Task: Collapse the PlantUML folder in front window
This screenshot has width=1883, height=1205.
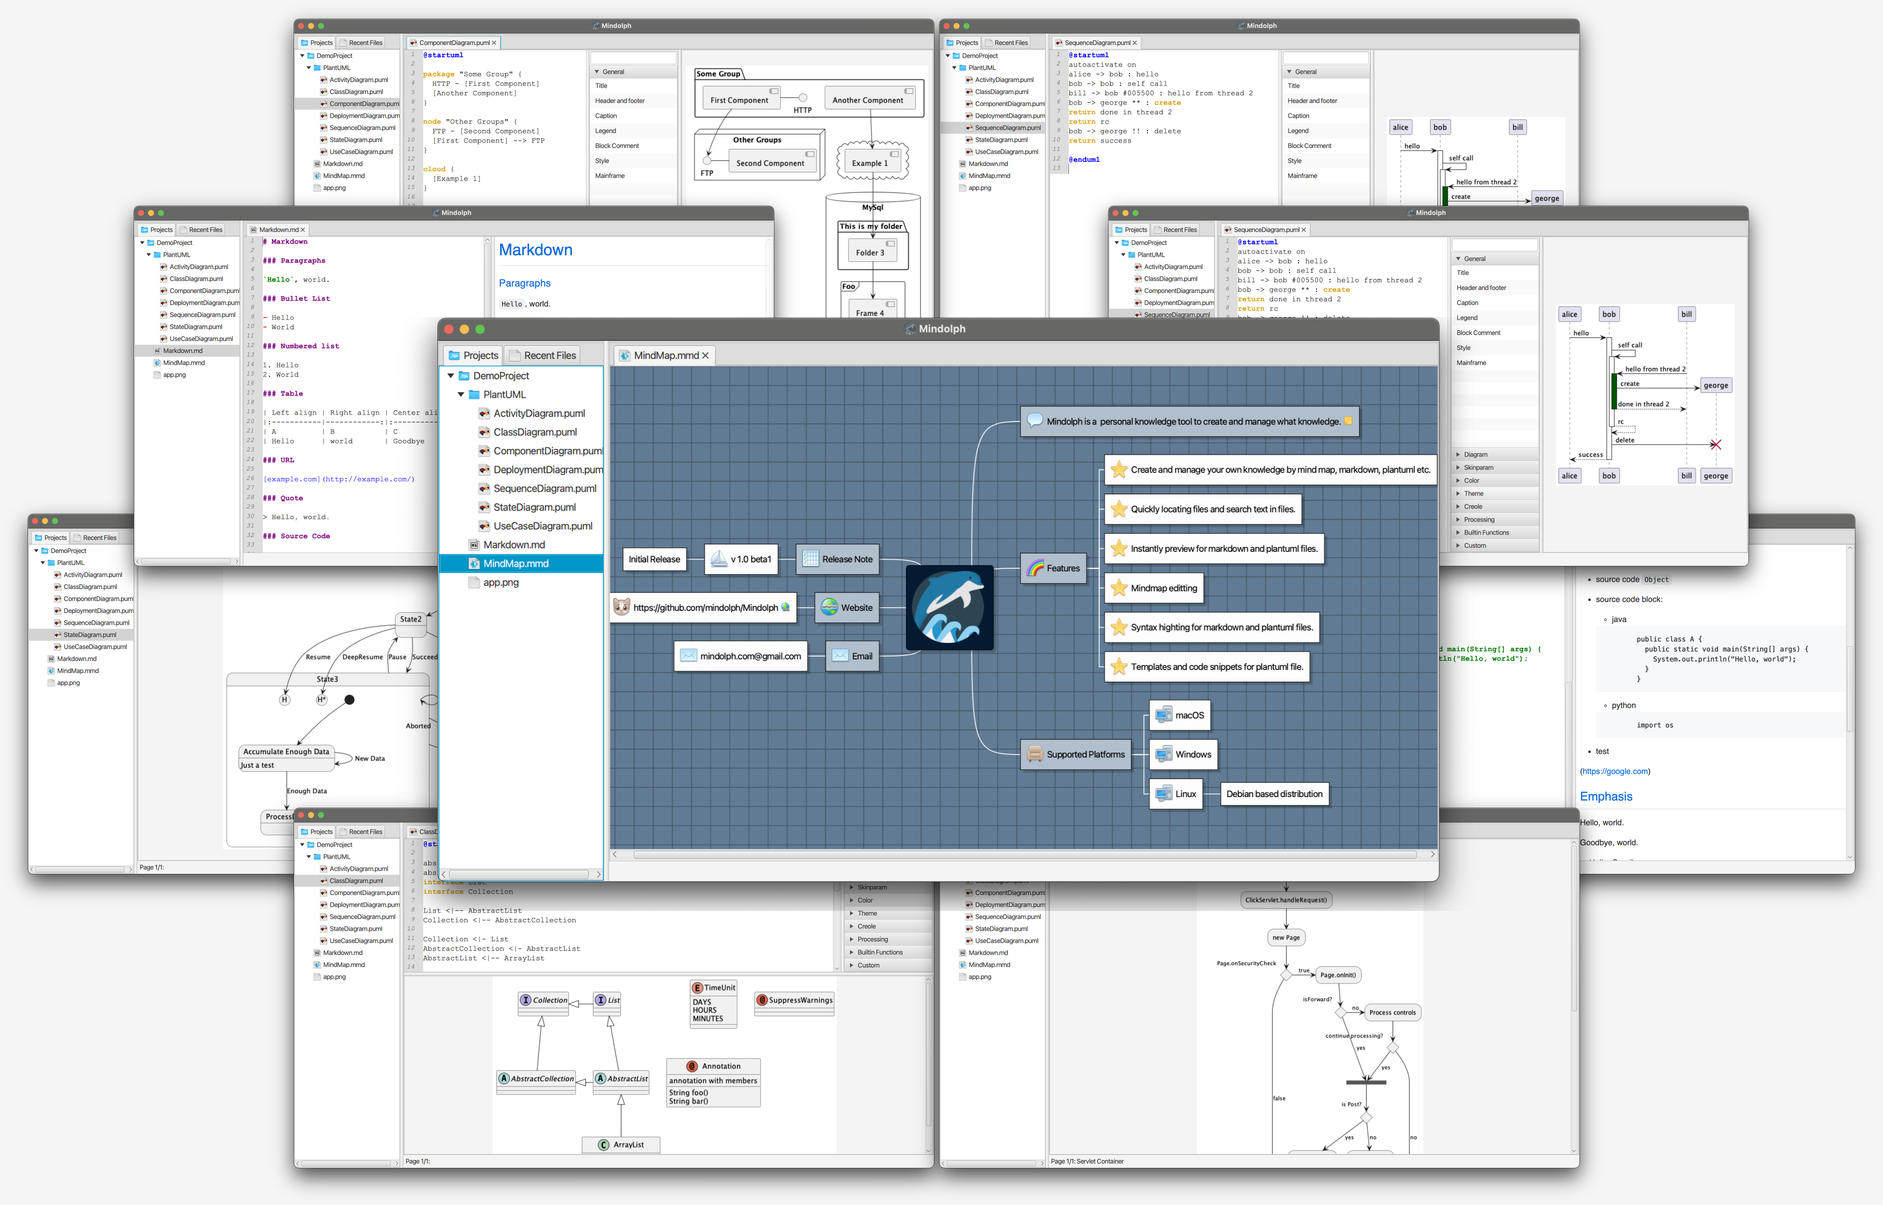Action: pos(461,395)
